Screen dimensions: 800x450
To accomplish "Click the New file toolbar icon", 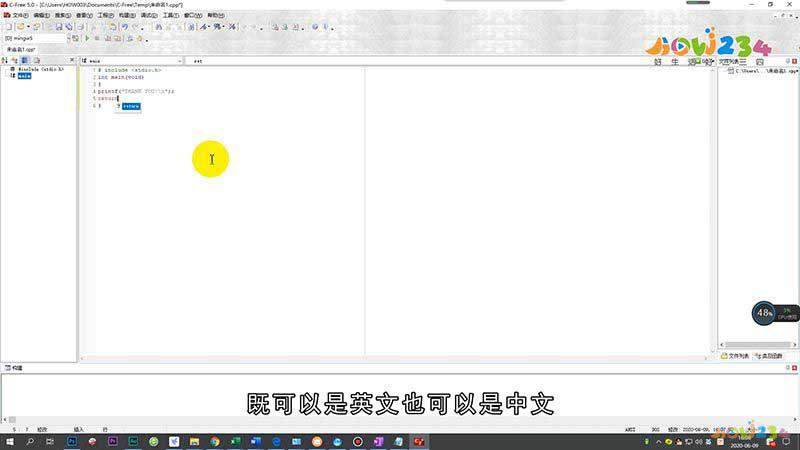I will point(8,27).
